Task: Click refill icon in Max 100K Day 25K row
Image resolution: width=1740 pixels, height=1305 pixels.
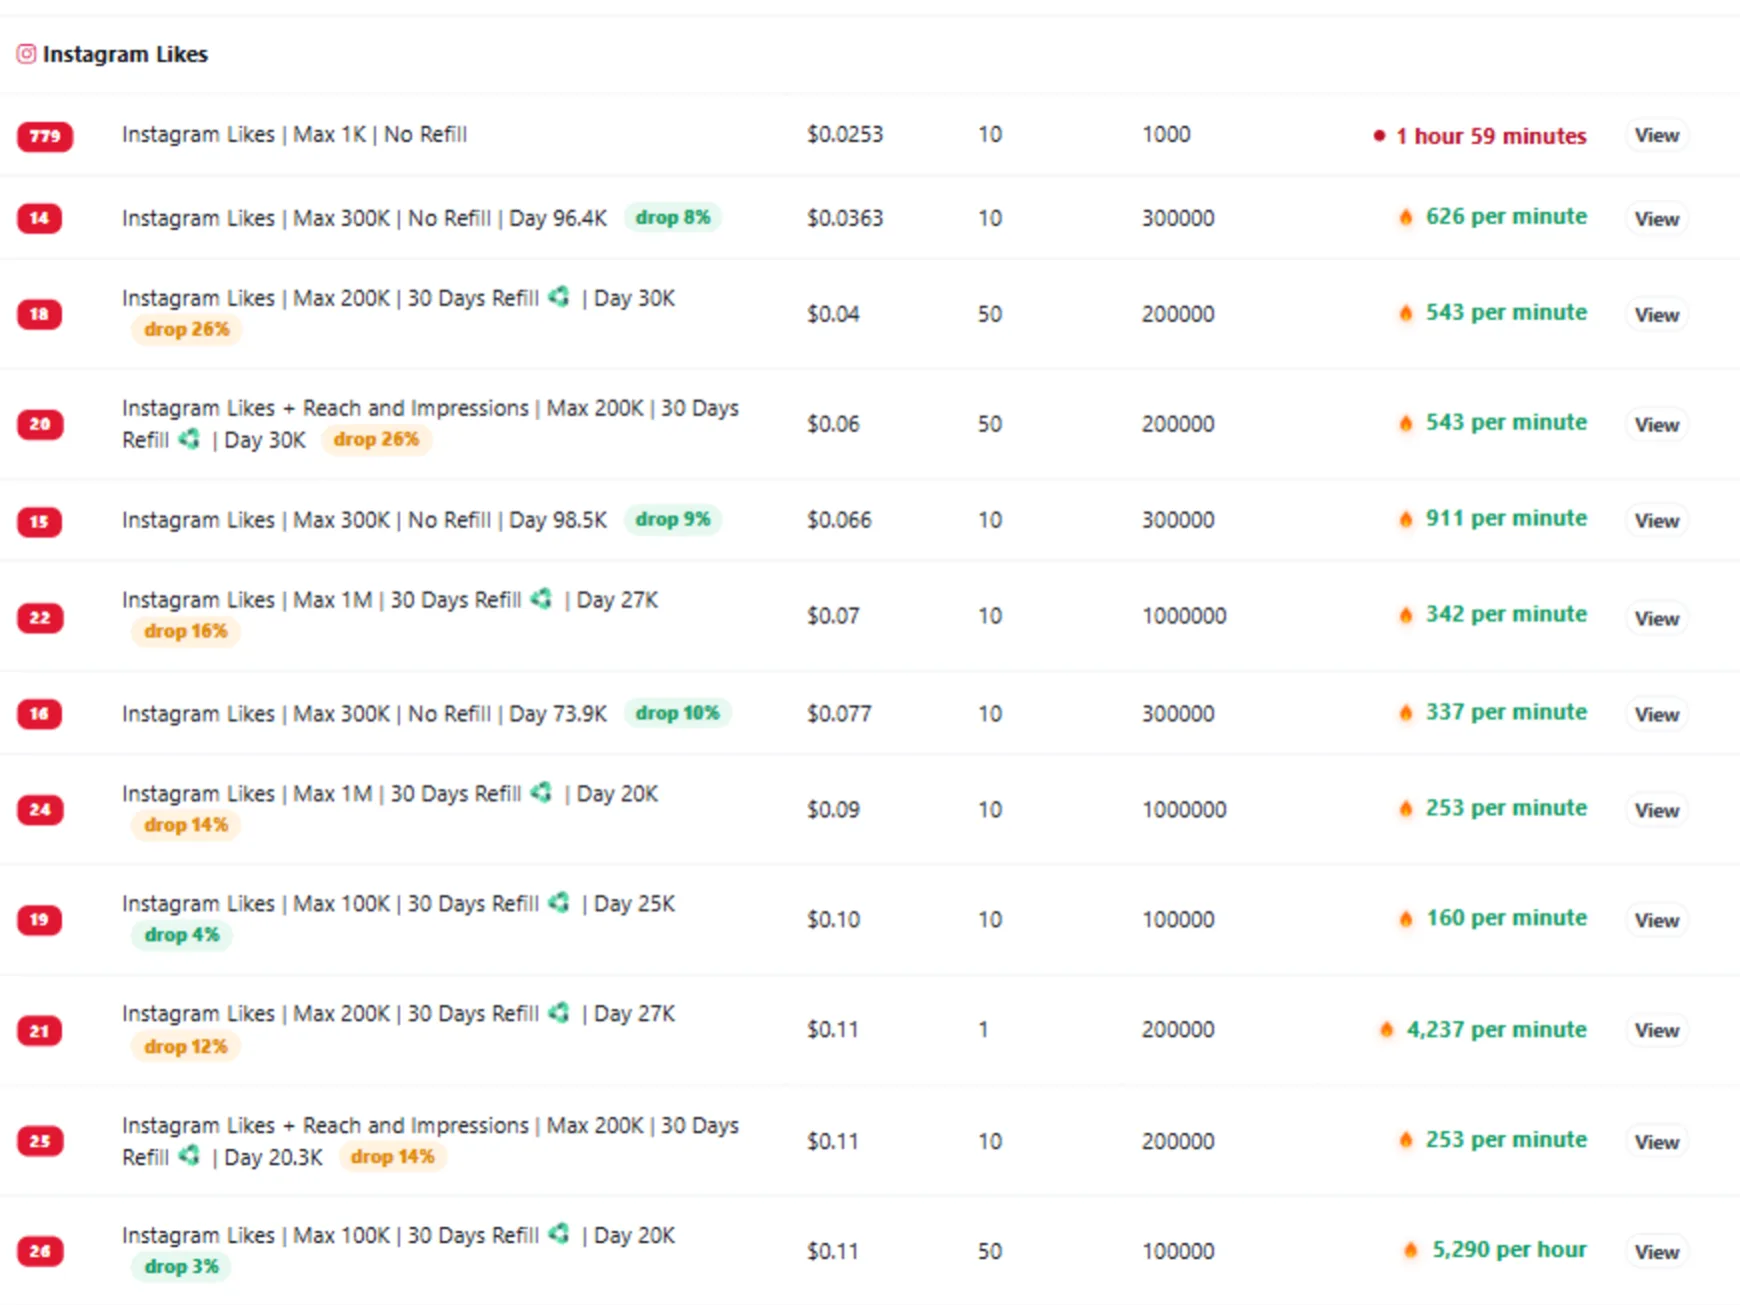Action: tap(559, 902)
